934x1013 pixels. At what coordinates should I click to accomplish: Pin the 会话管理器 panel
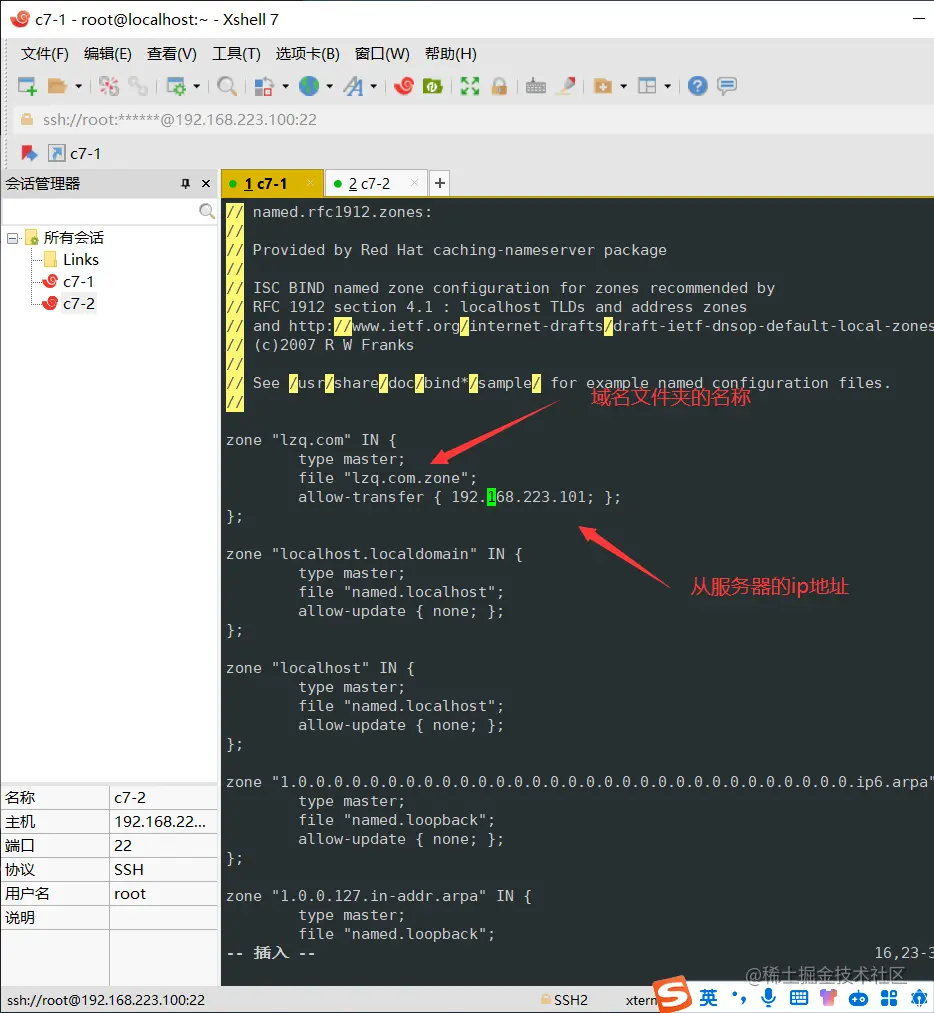point(185,183)
